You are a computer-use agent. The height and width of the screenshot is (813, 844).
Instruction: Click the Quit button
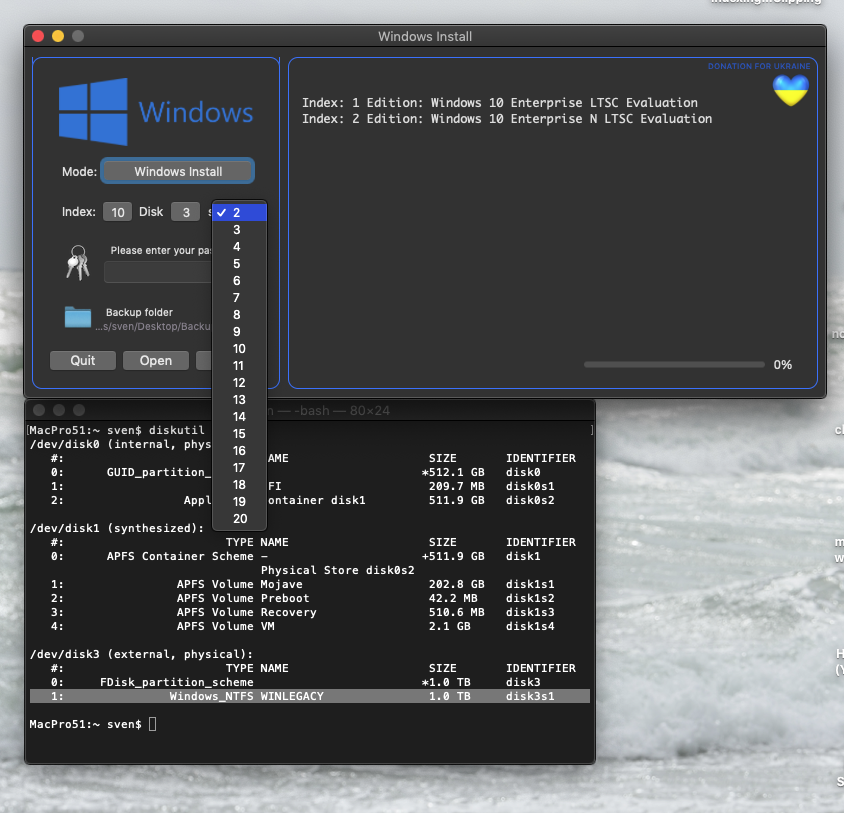[x=83, y=360]
